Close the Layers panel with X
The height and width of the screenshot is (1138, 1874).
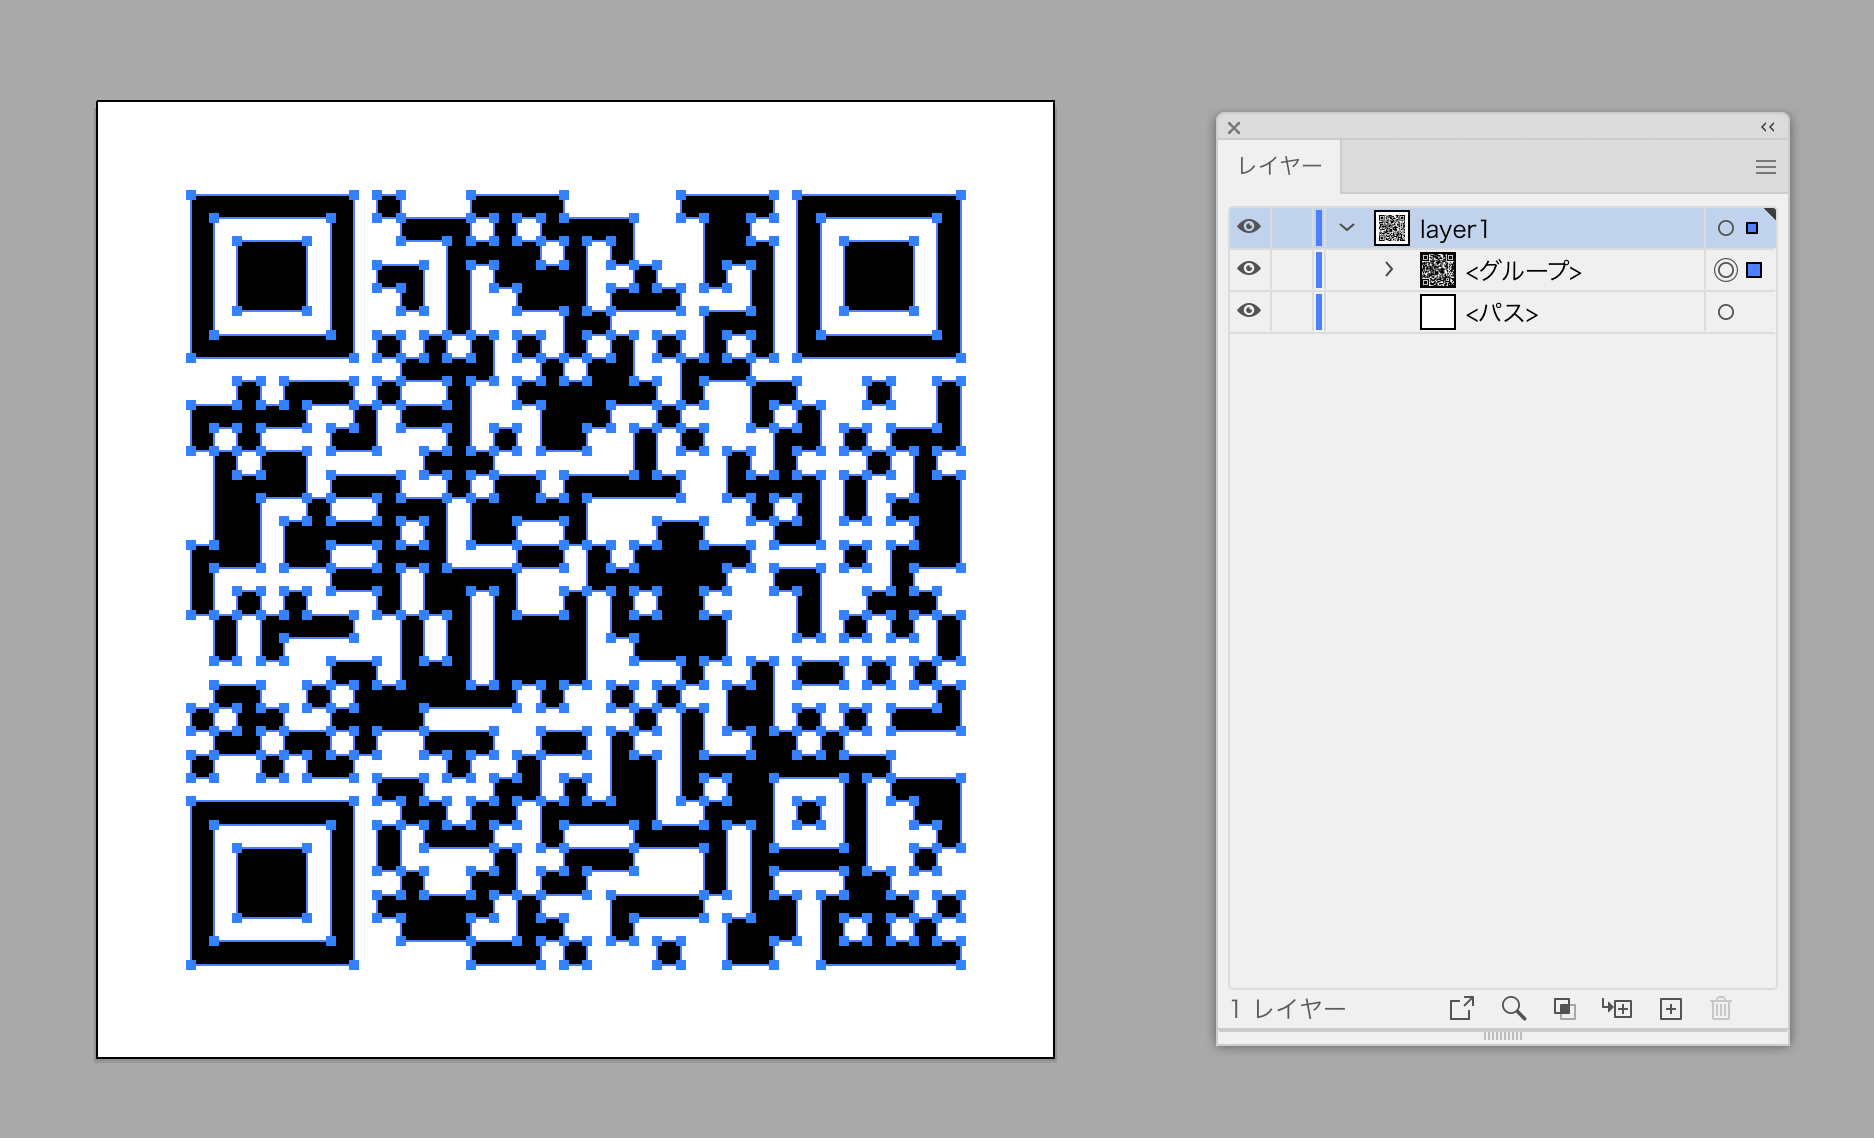1234,128
